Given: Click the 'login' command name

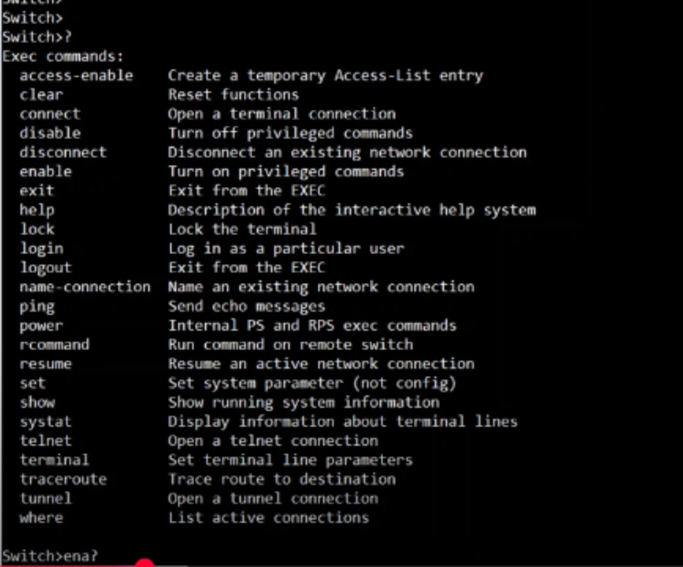Looking at the screenshot, I should (41, 249).
